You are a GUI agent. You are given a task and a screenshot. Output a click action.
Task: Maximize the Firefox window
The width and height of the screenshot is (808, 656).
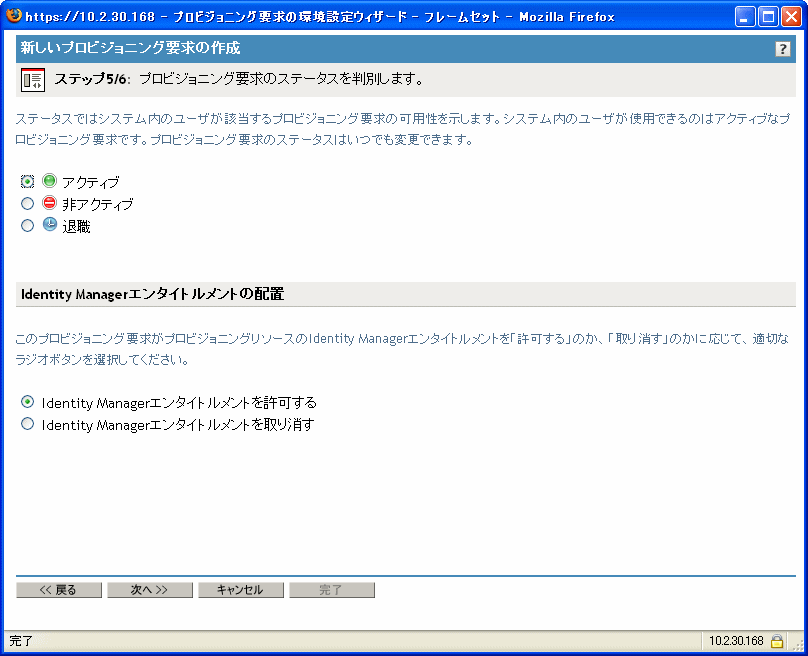(768, 16)
